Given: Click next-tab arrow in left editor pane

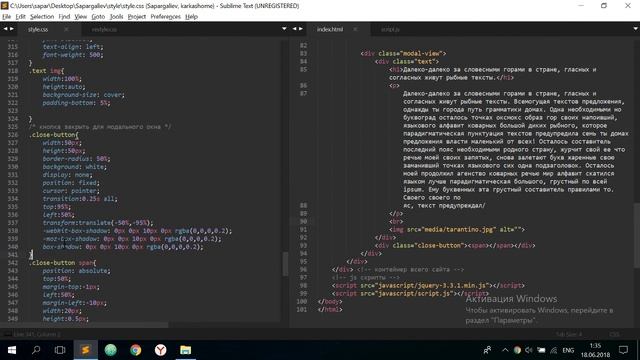Looking at the screenshot, I should [x=11, y=29].
